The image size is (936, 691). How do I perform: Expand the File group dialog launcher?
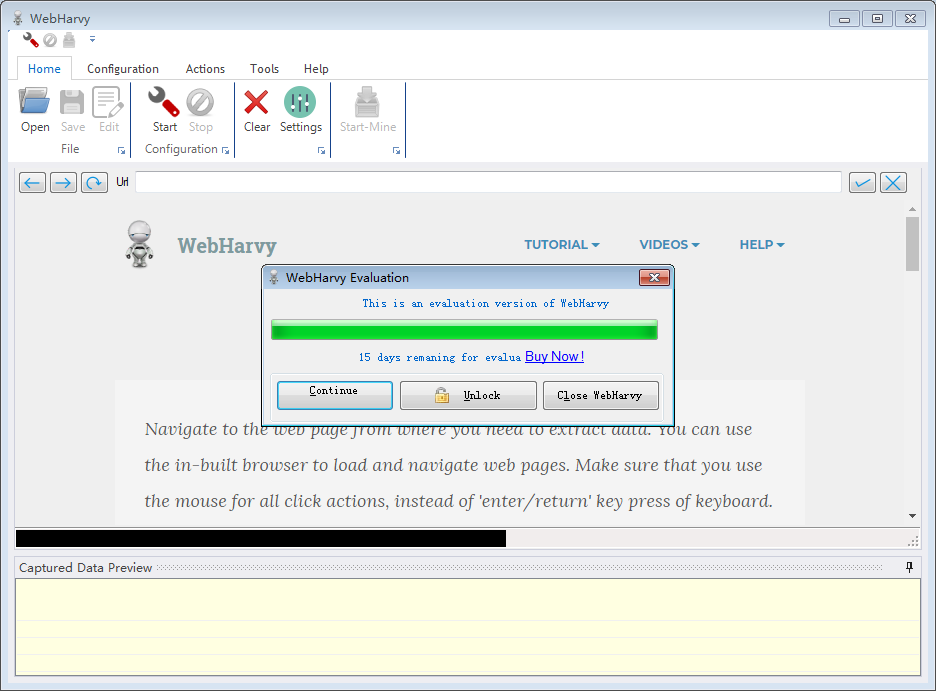pyautogui.click(x=121, y=151)
